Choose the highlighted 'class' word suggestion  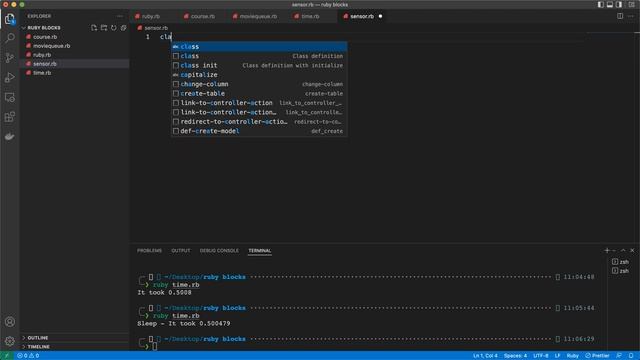coord(259,47)
